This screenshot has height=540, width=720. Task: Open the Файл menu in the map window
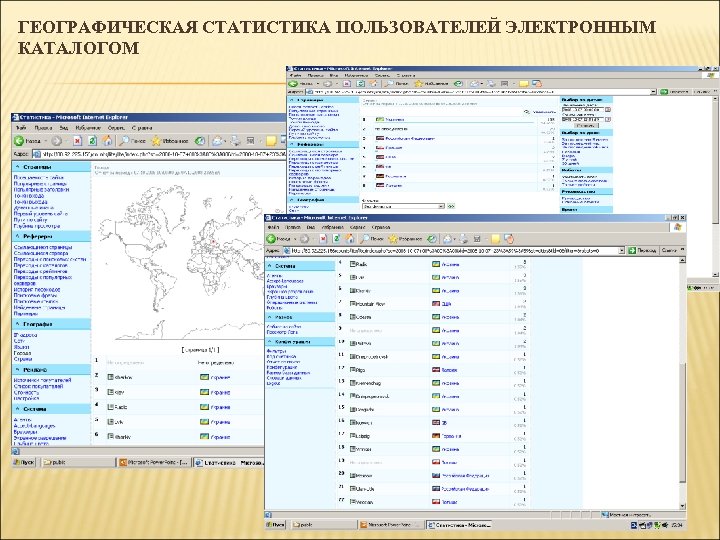(21, 128)
